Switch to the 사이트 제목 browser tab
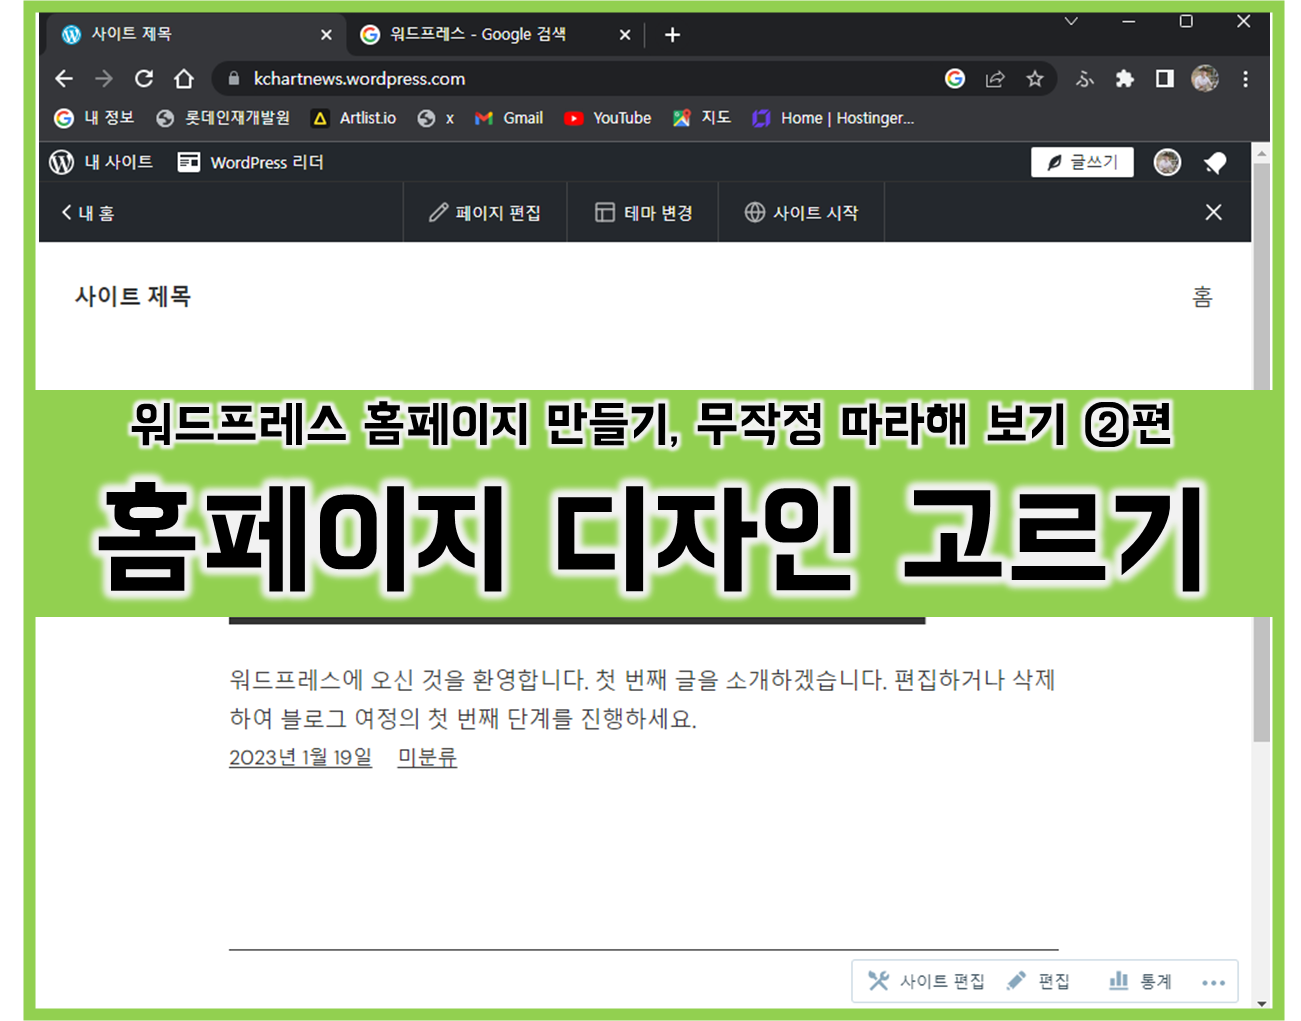 coord(196,34)
